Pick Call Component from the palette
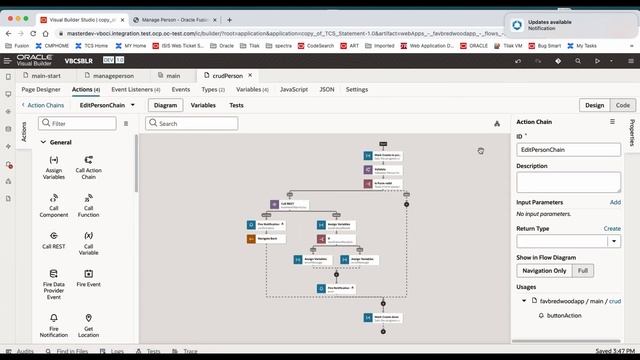 pyautogui.click(x=54, y=205)
